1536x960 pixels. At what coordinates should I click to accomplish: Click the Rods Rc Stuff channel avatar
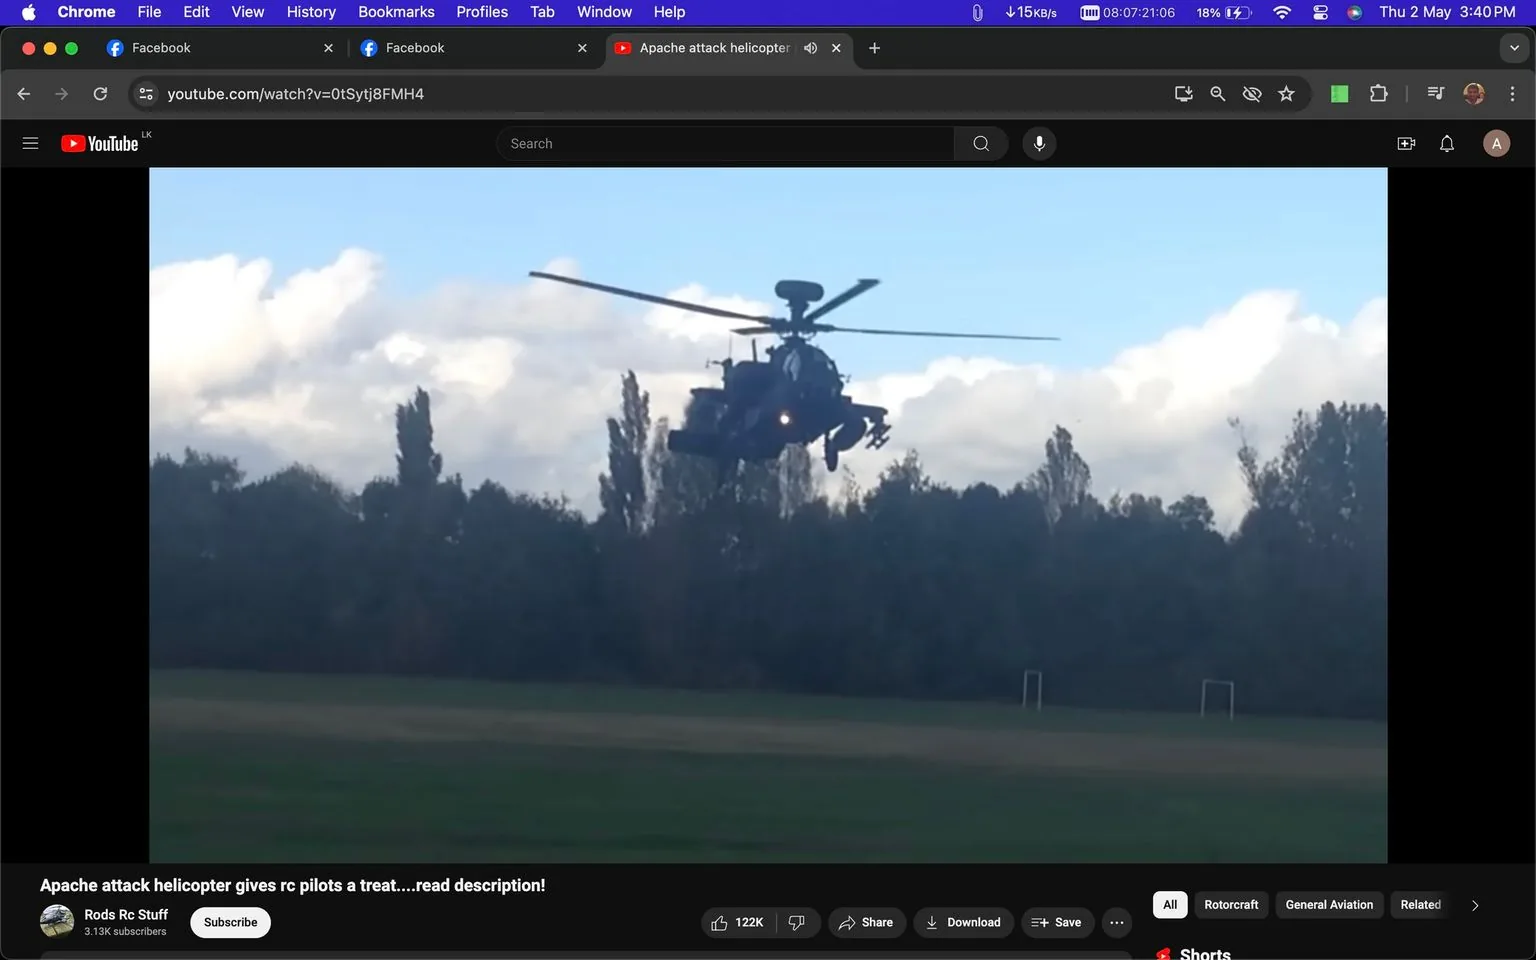(x=56, y=921)
